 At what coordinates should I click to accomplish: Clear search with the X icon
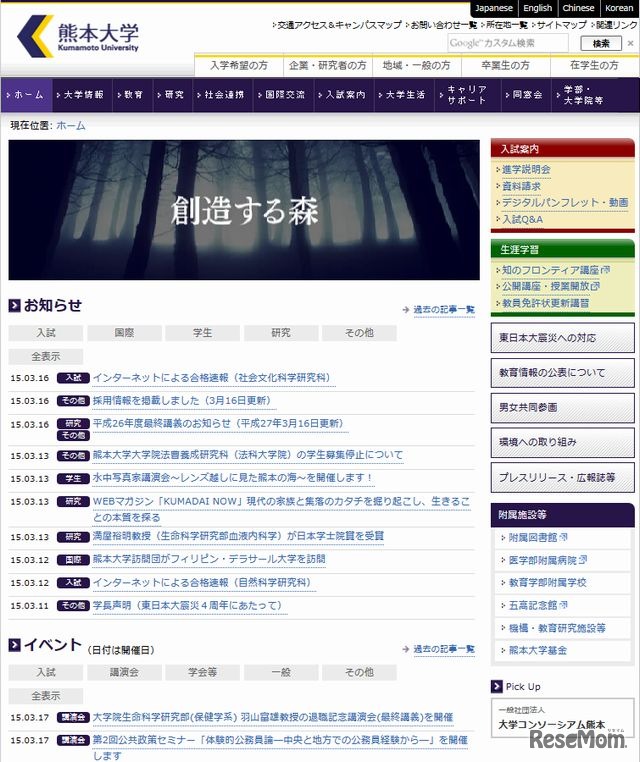pyautogui.click(x=630, y=43)
